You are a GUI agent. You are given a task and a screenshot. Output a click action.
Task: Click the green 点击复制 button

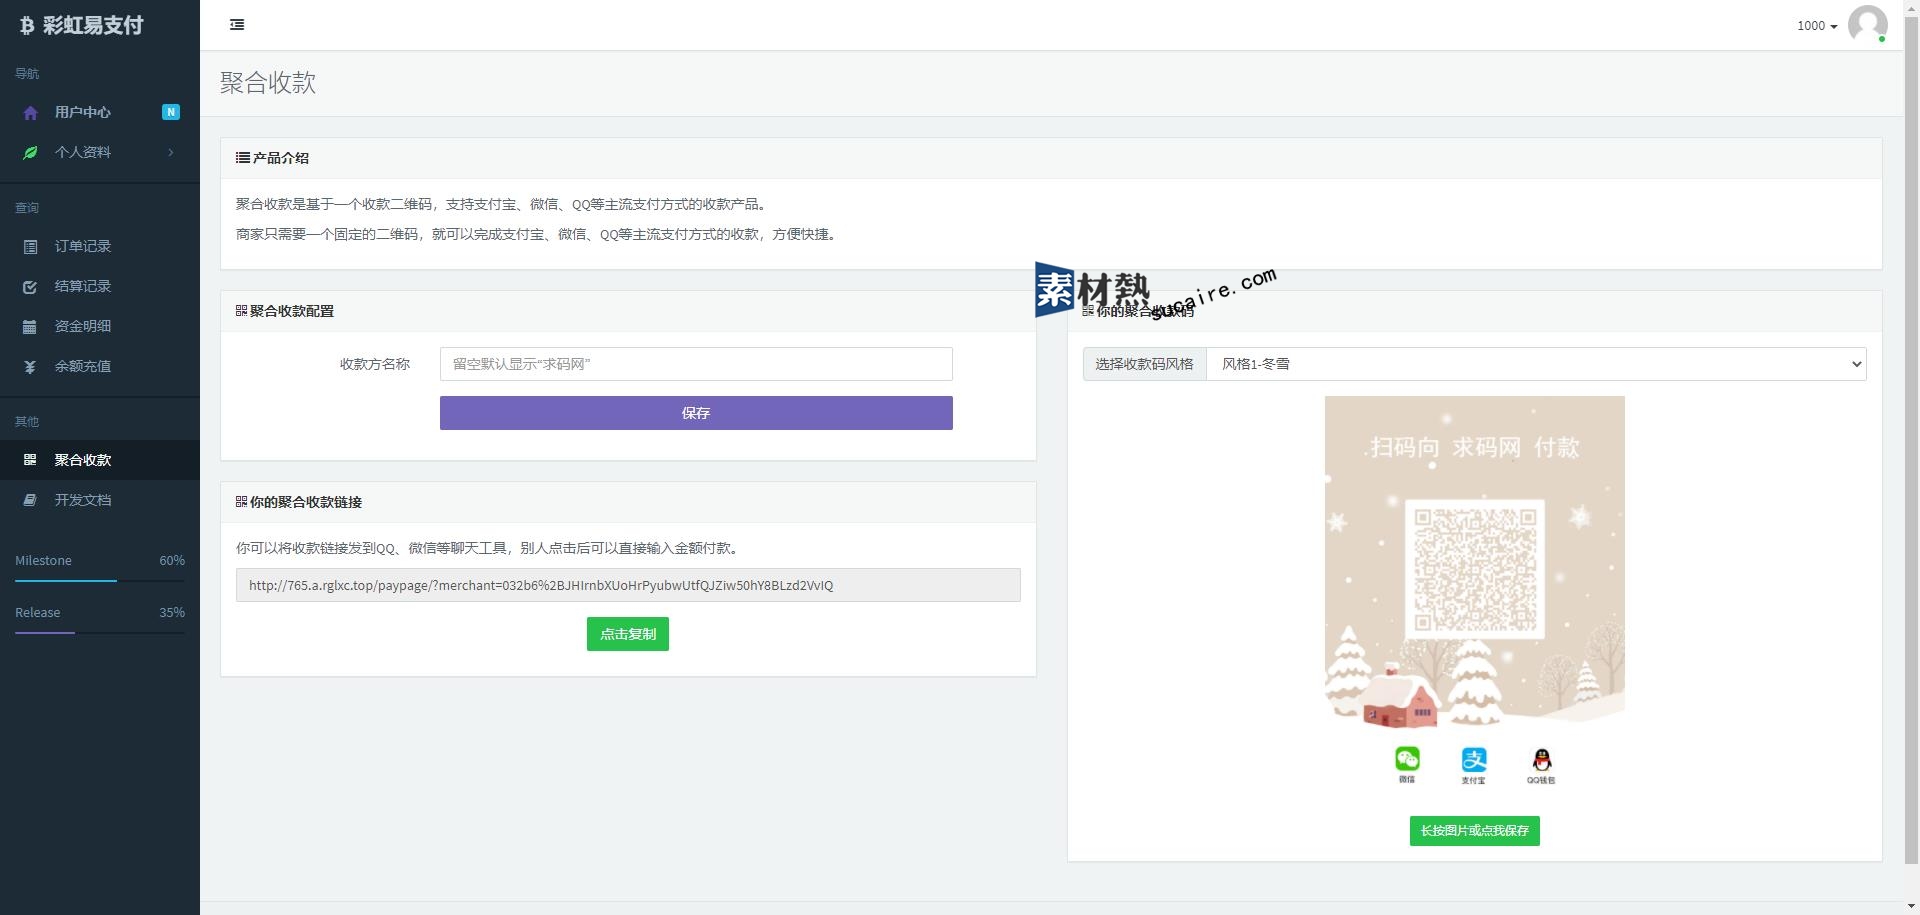628,634
